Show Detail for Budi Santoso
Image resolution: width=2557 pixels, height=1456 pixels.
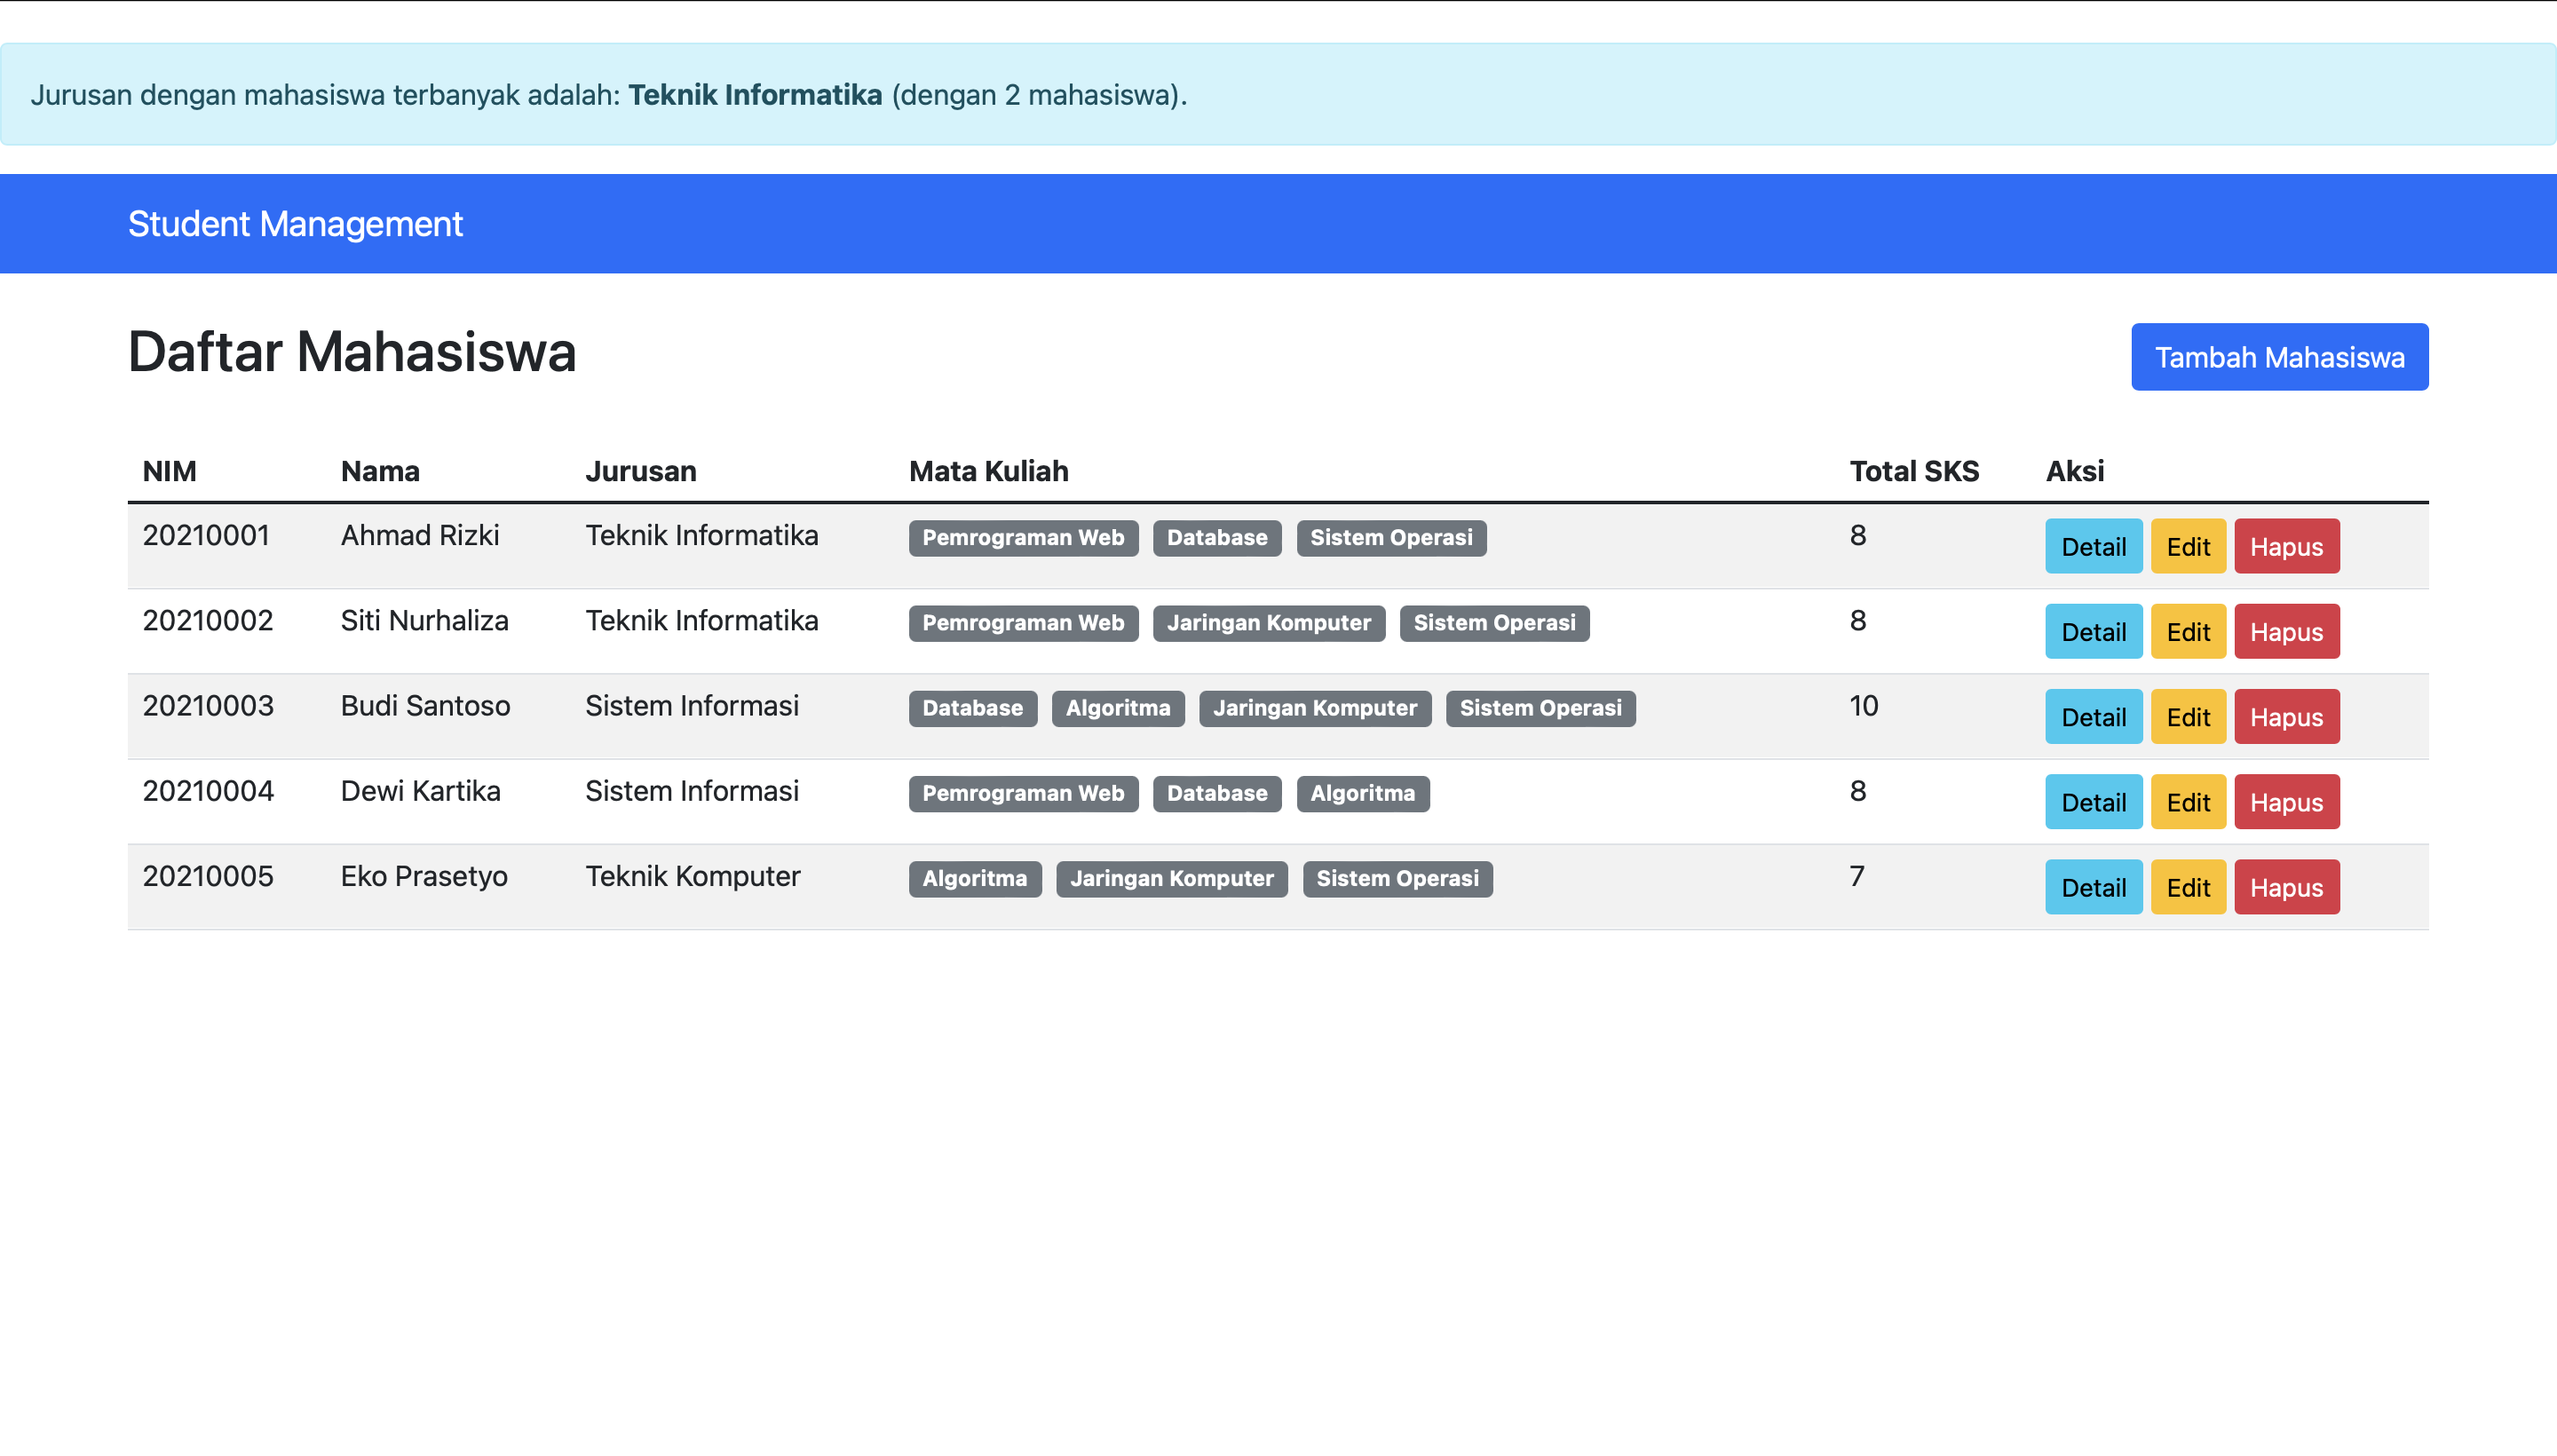tap(2092, 716)
